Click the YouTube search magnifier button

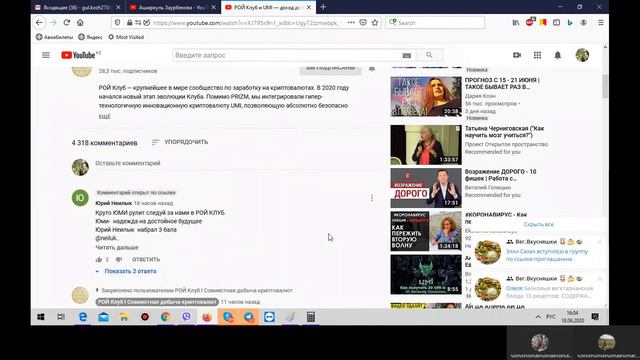(429, 55)
